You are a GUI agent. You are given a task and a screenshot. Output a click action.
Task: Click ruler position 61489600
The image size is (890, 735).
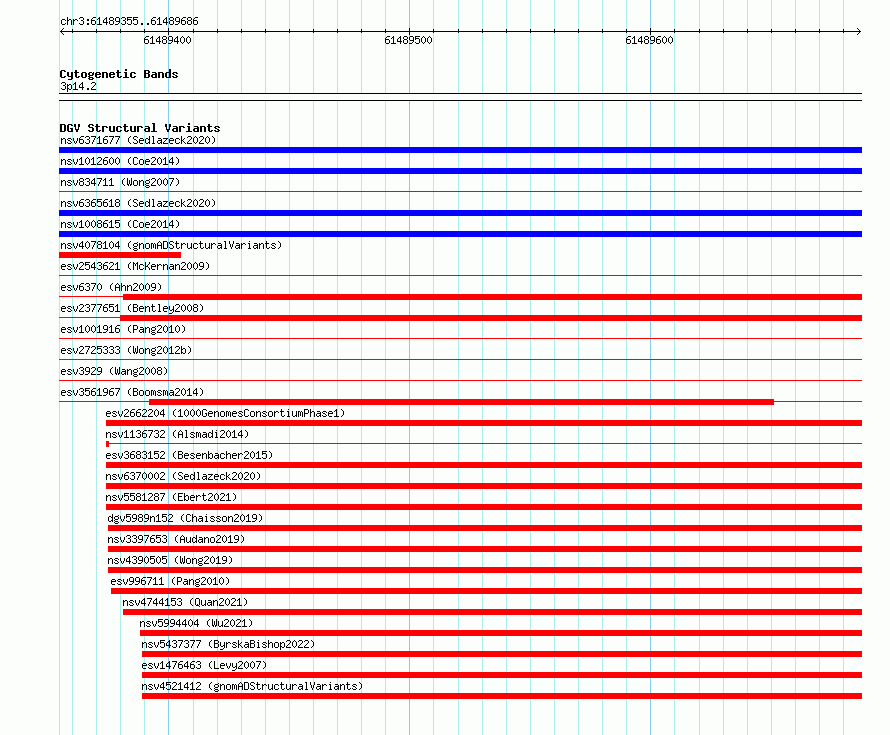point(649,40)
